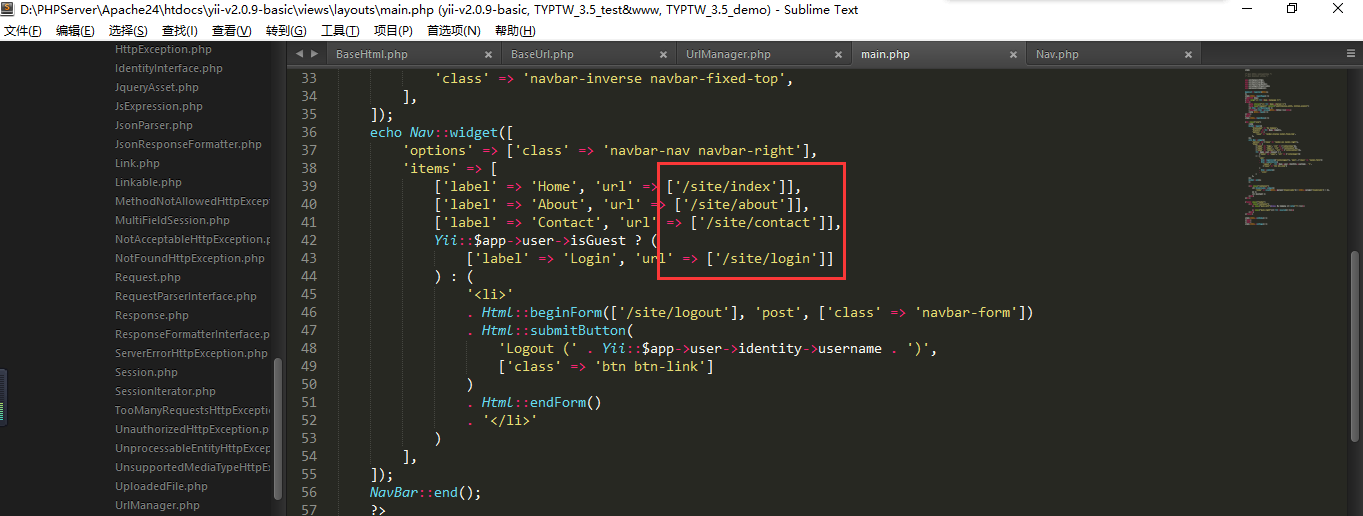Close the Nav.php tab
This screenshot has width=1363, height=516.
coord(1188,55)
